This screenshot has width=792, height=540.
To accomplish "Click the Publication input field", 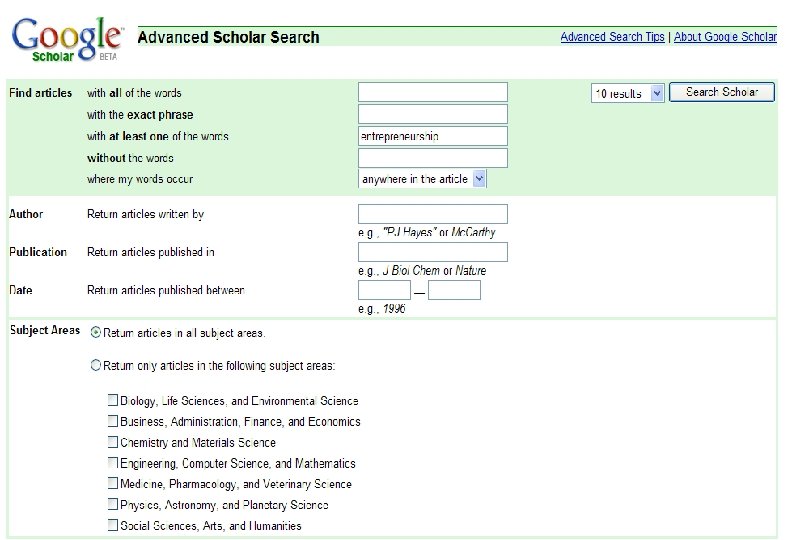I will (433, 252).
